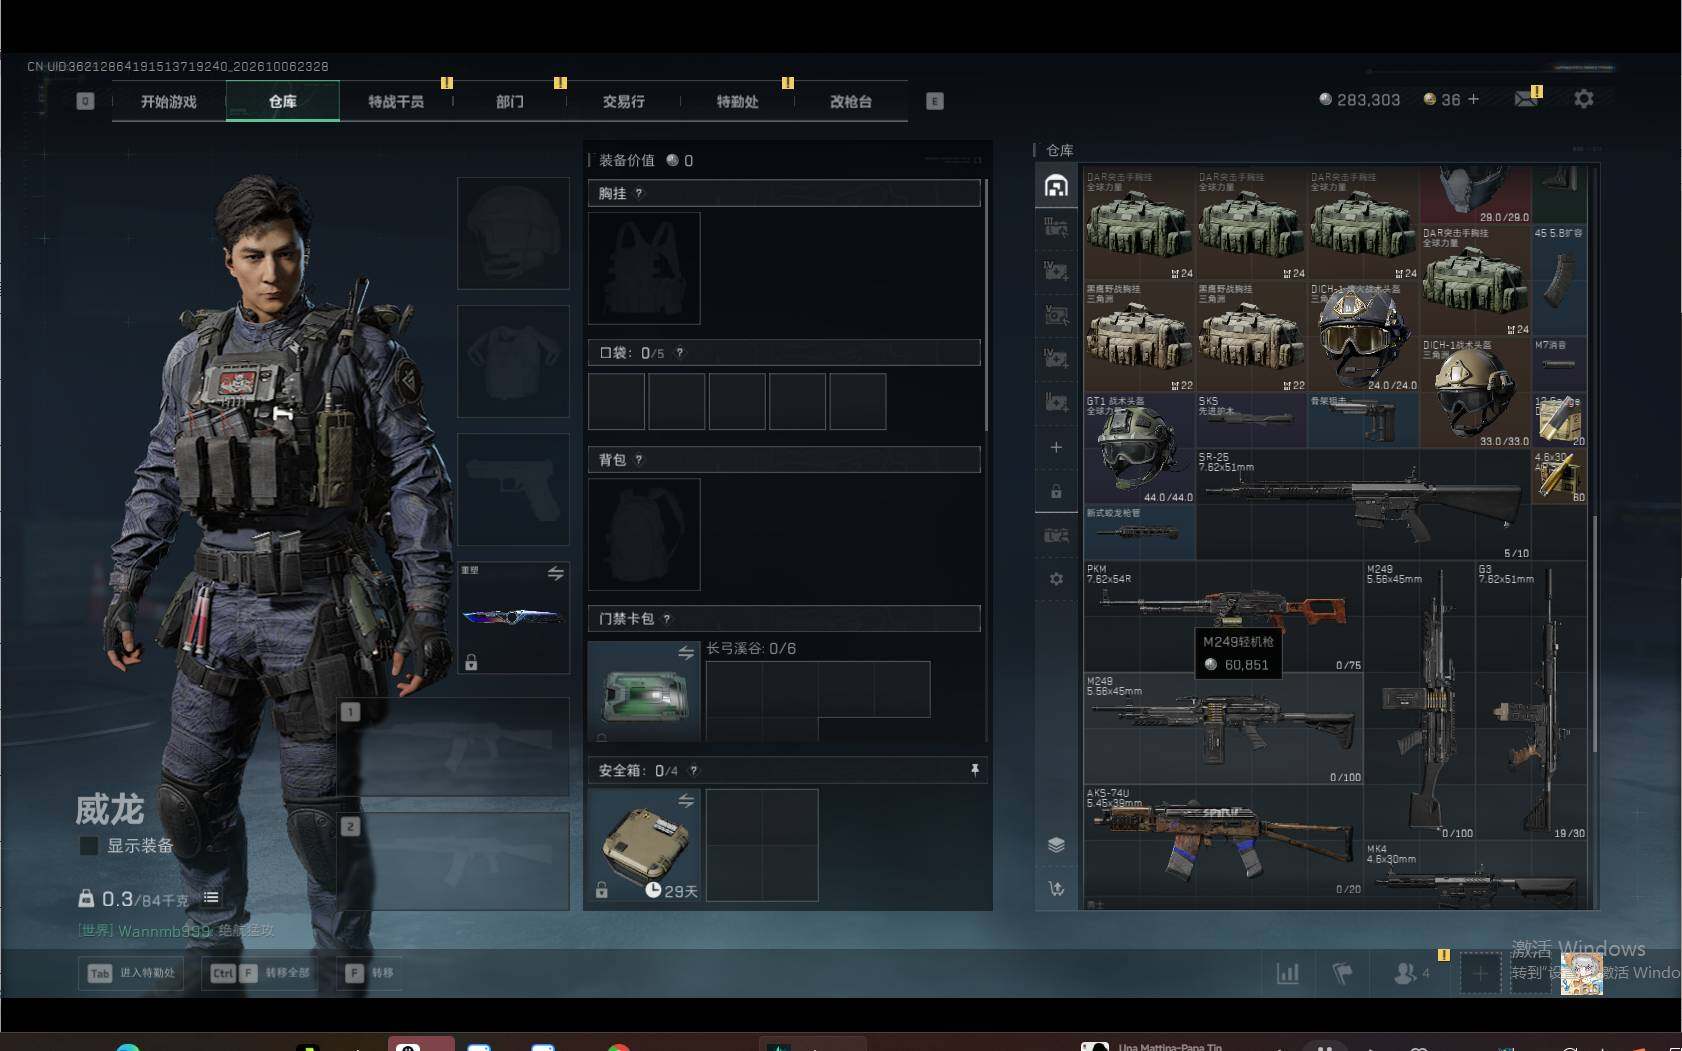Open the friends list icon
The image size is (1682, 1051).
click(1405, 973)
